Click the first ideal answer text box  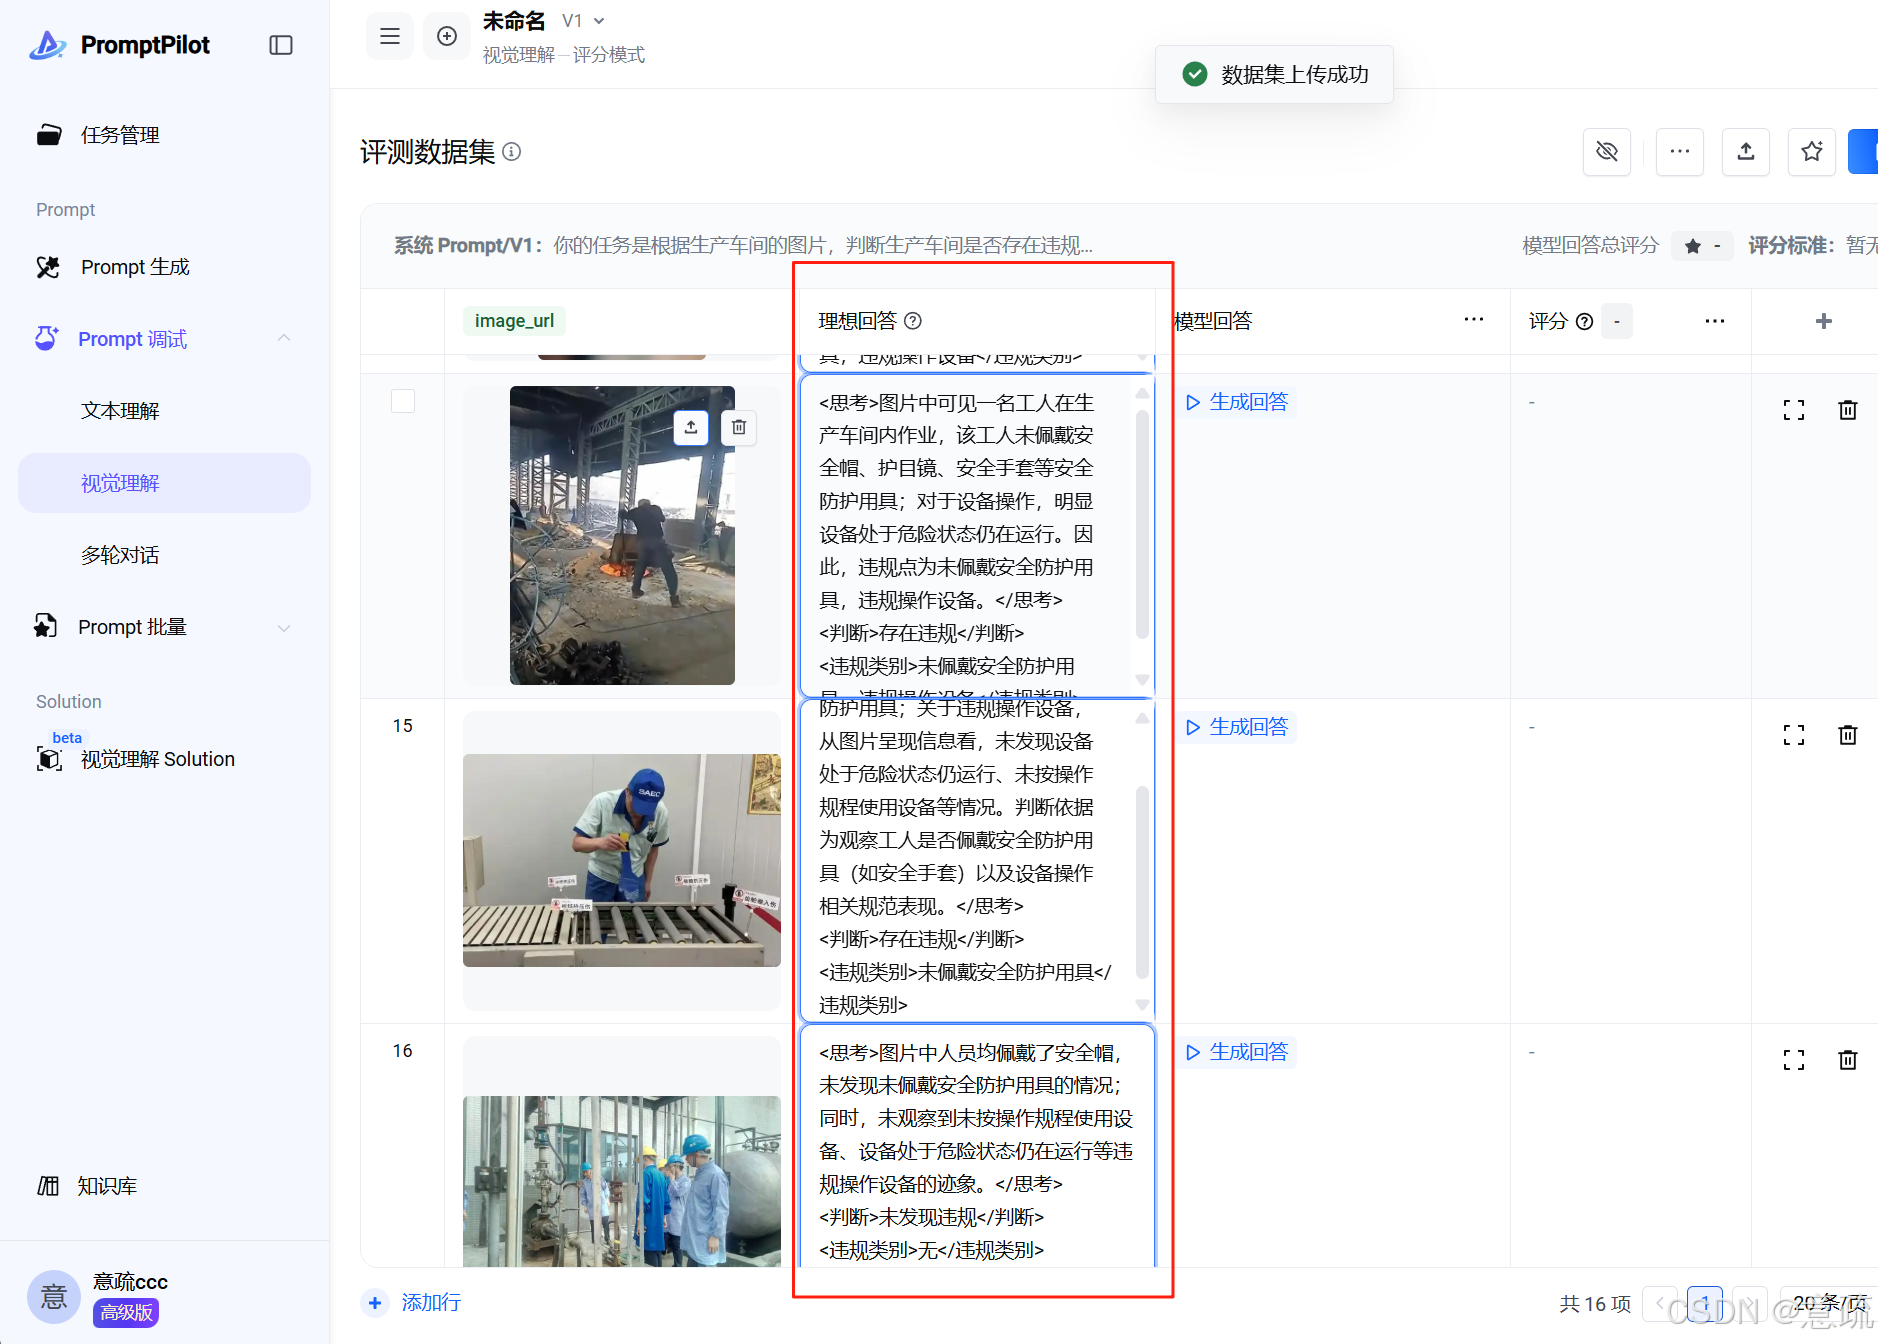977,536
